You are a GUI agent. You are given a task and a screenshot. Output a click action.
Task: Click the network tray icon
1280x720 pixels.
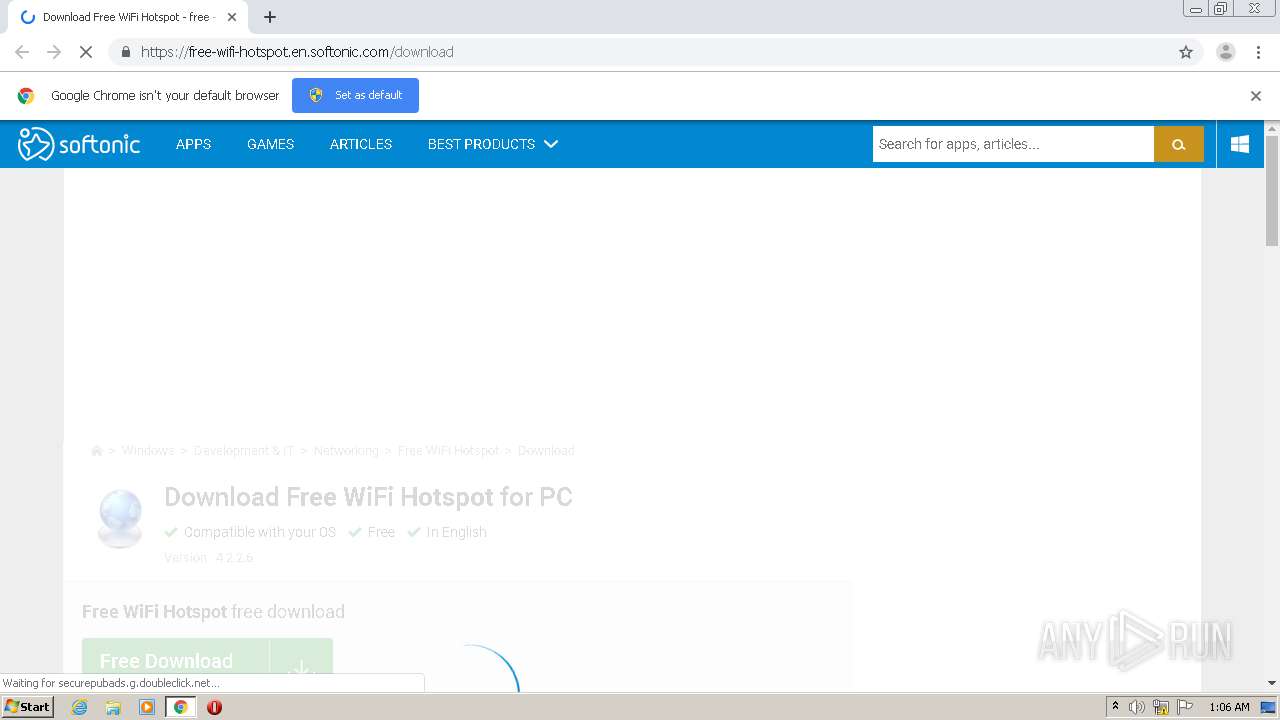[1161, 707]
